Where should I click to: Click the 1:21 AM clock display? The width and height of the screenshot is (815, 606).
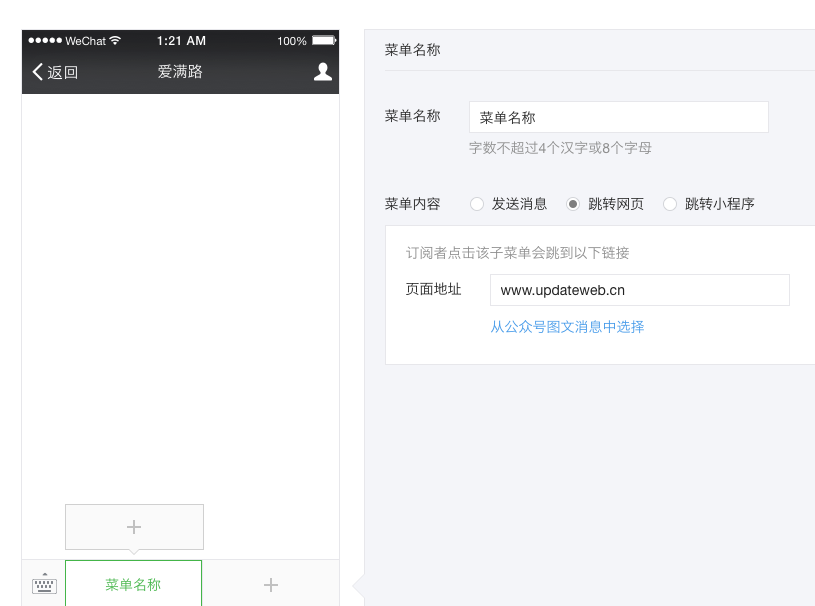[x=181, y=41]
